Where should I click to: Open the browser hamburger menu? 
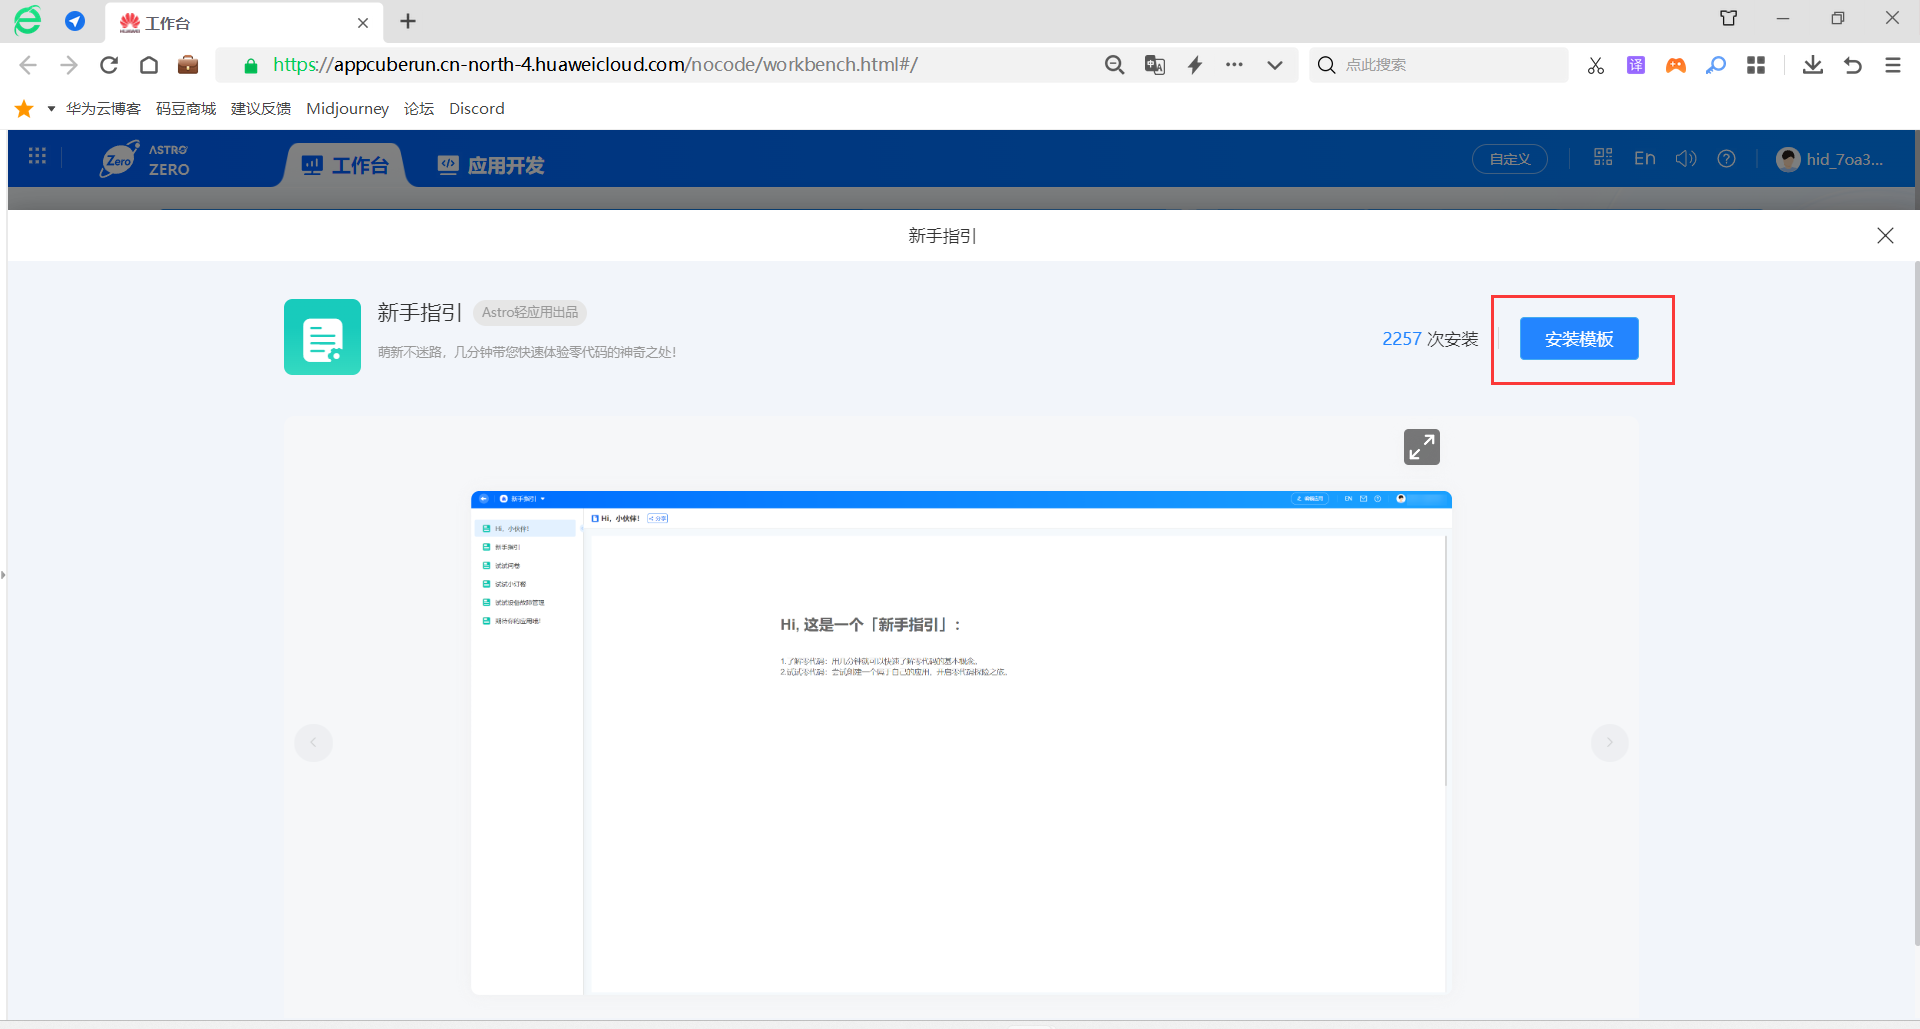point(1893,65)
